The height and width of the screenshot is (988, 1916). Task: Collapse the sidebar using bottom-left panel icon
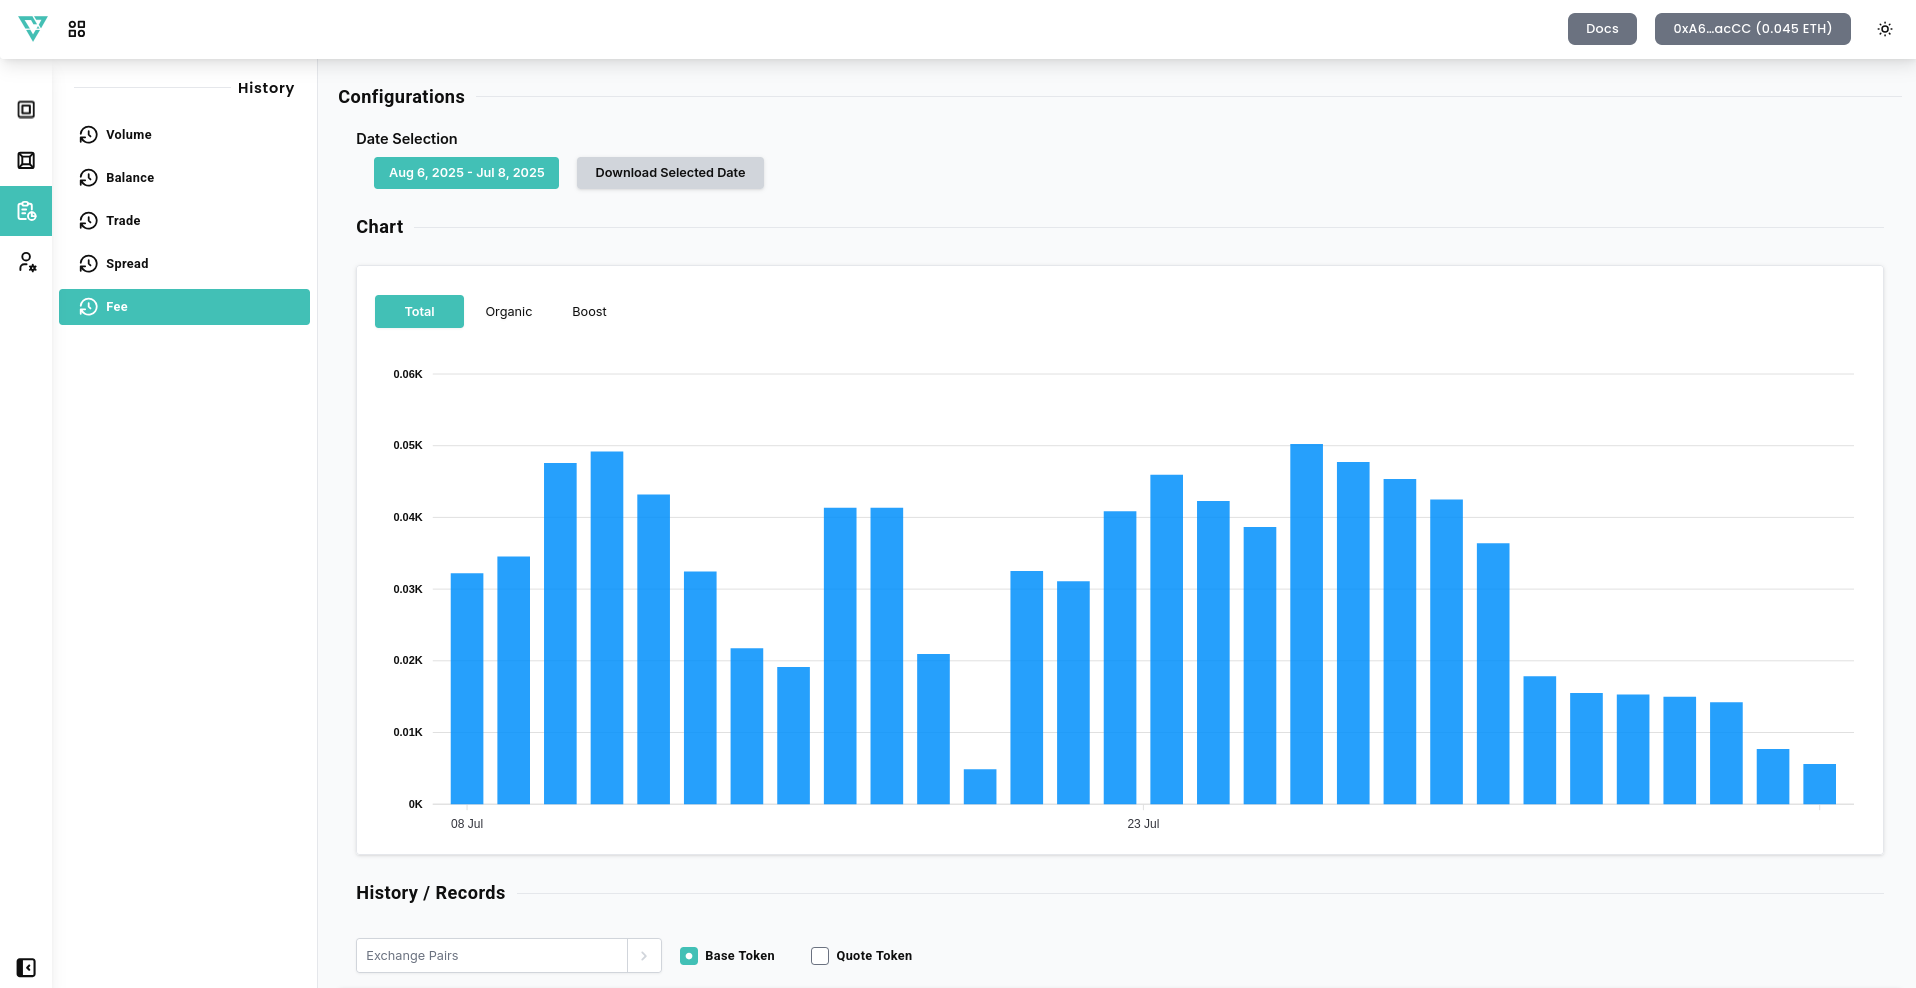pyautogui.click(x=26, y=967)
